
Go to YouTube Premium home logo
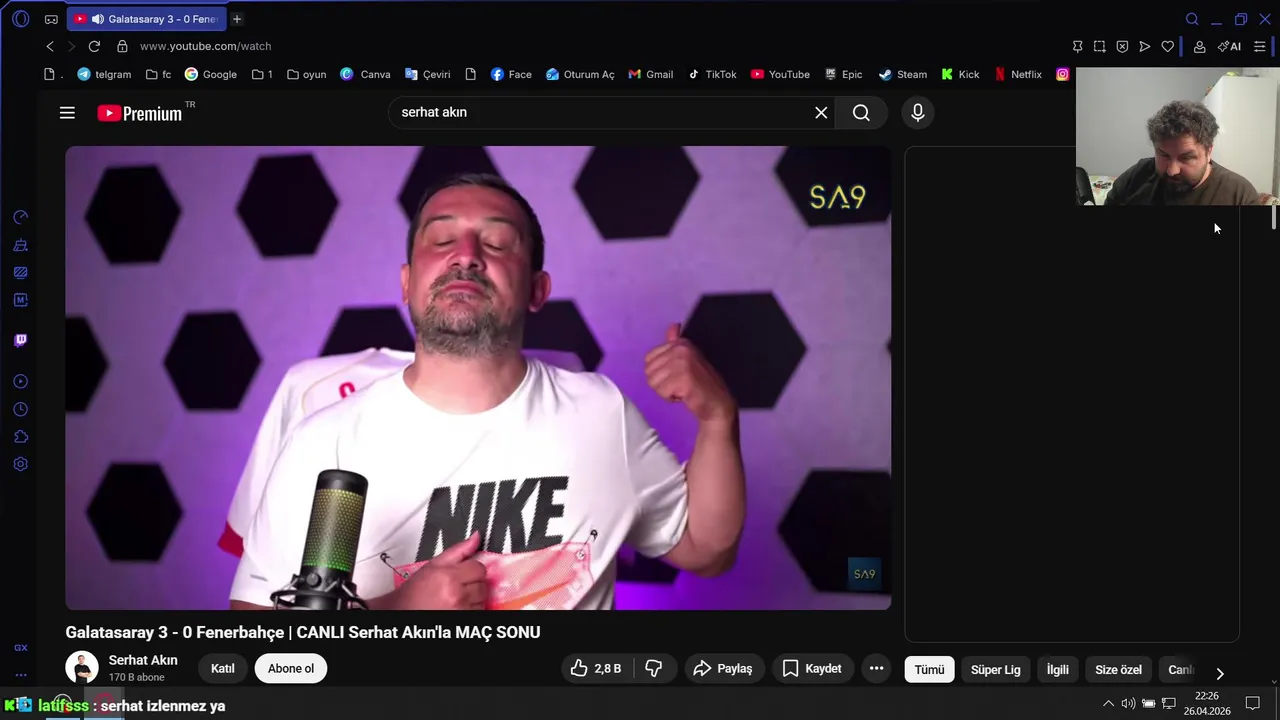140,113
